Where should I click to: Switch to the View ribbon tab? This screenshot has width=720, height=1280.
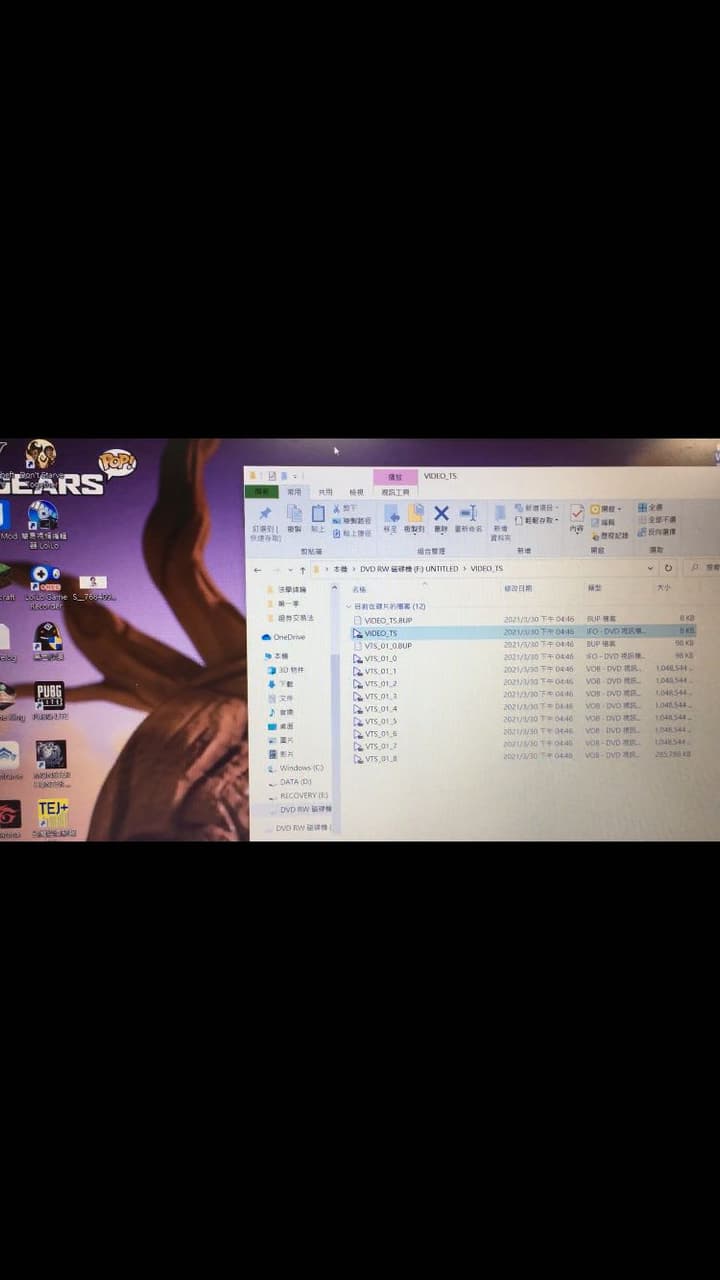click(x=356, y=492)
